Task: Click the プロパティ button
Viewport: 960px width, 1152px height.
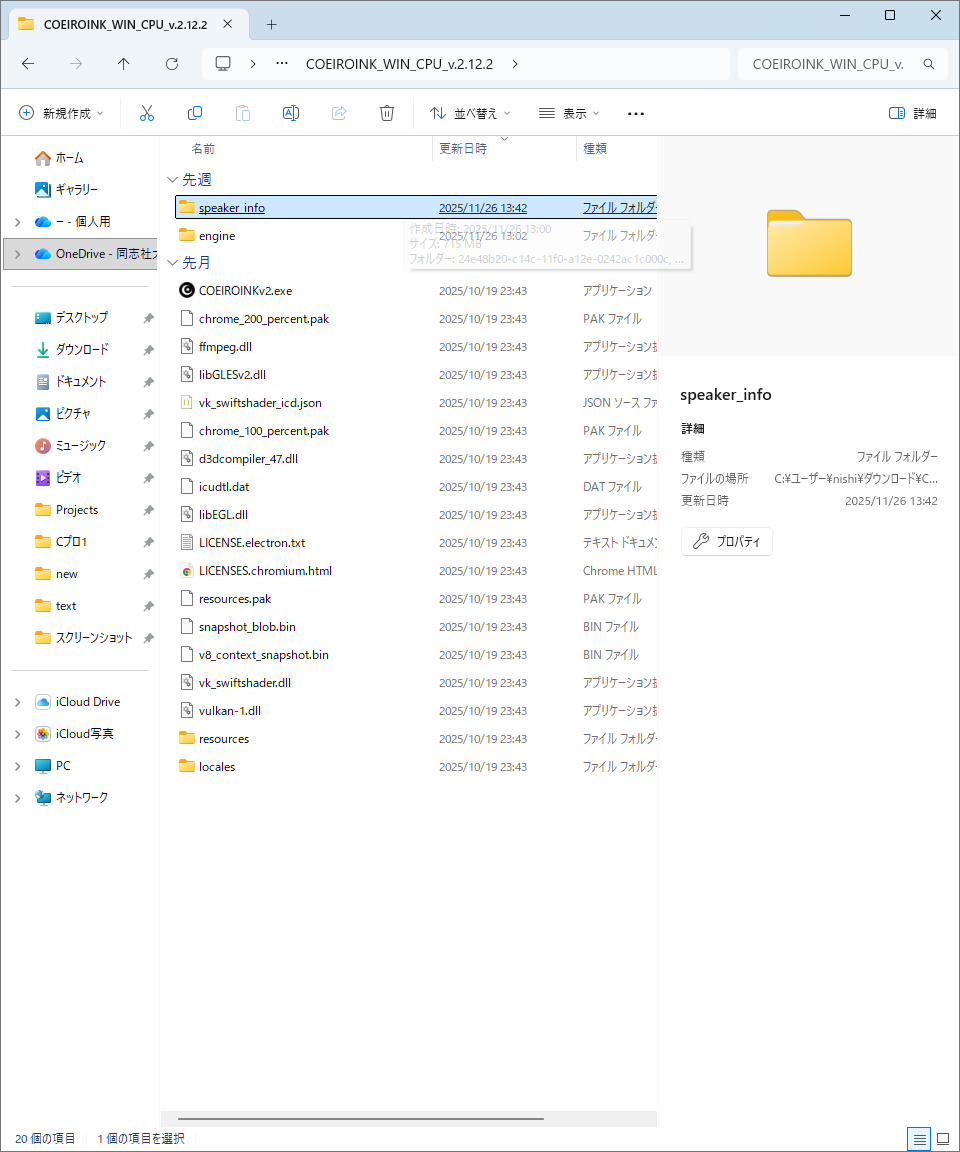Action: click(x=726, y=541)
